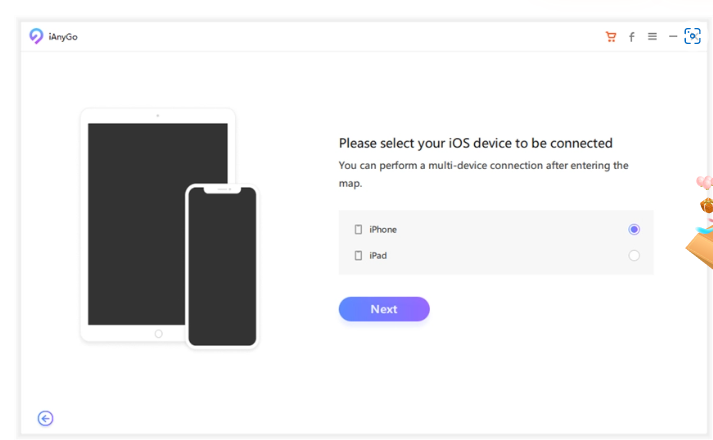Minimize the iAnyGo window
The width and height of the screenshot is (713, 440).
pos(672,37)
